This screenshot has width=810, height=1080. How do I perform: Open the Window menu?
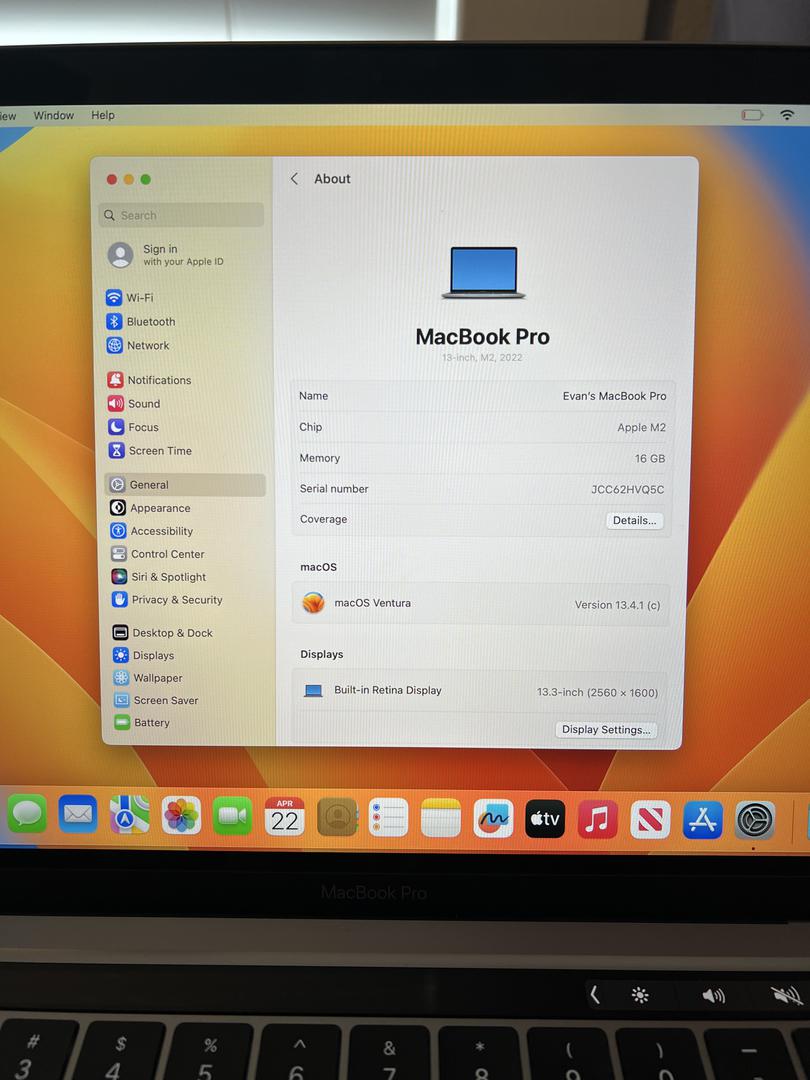[x=54, y=116]
